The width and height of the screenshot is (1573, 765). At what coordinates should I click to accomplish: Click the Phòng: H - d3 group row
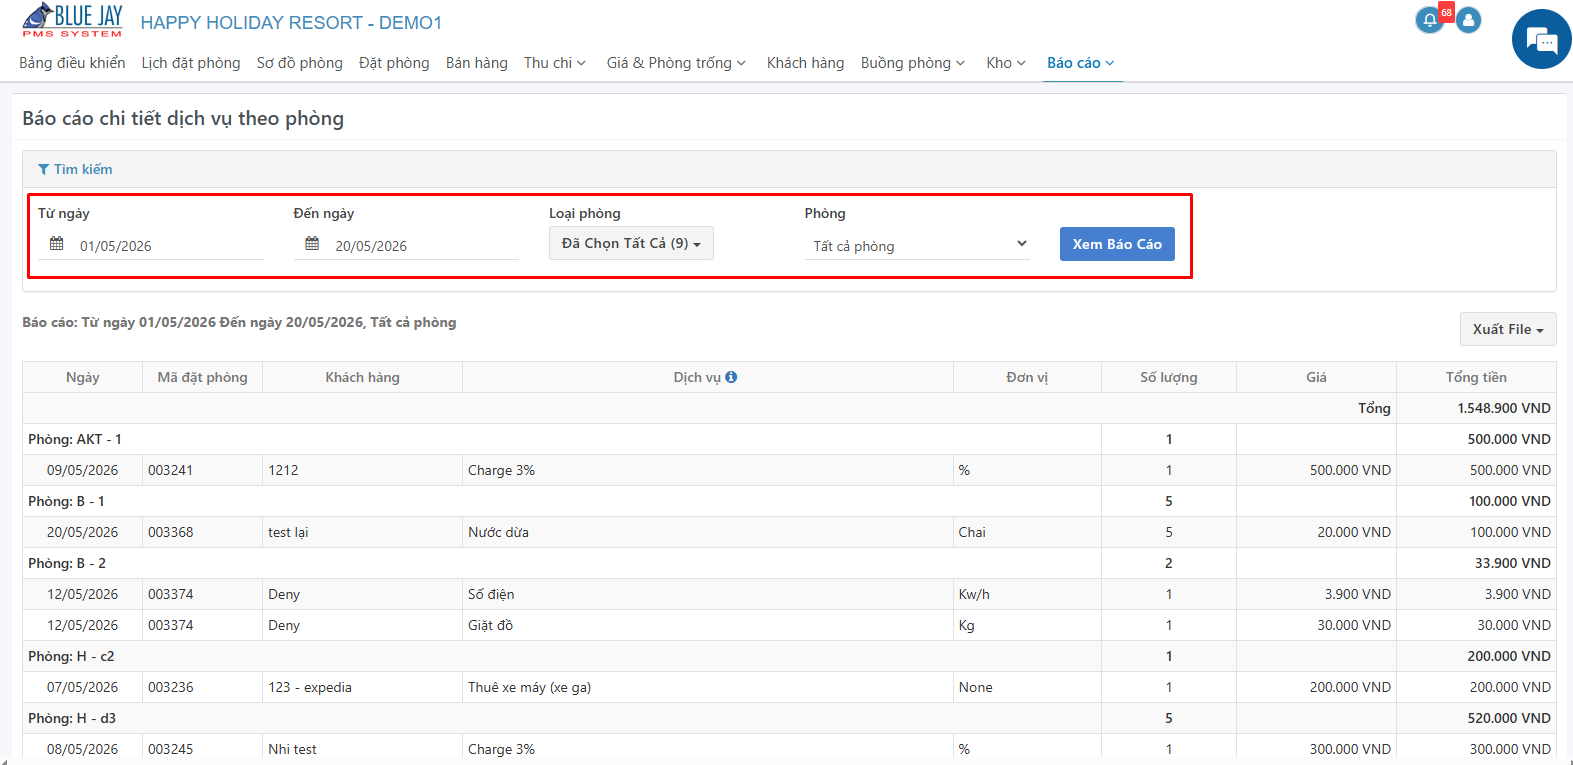[x=789, y=718]
